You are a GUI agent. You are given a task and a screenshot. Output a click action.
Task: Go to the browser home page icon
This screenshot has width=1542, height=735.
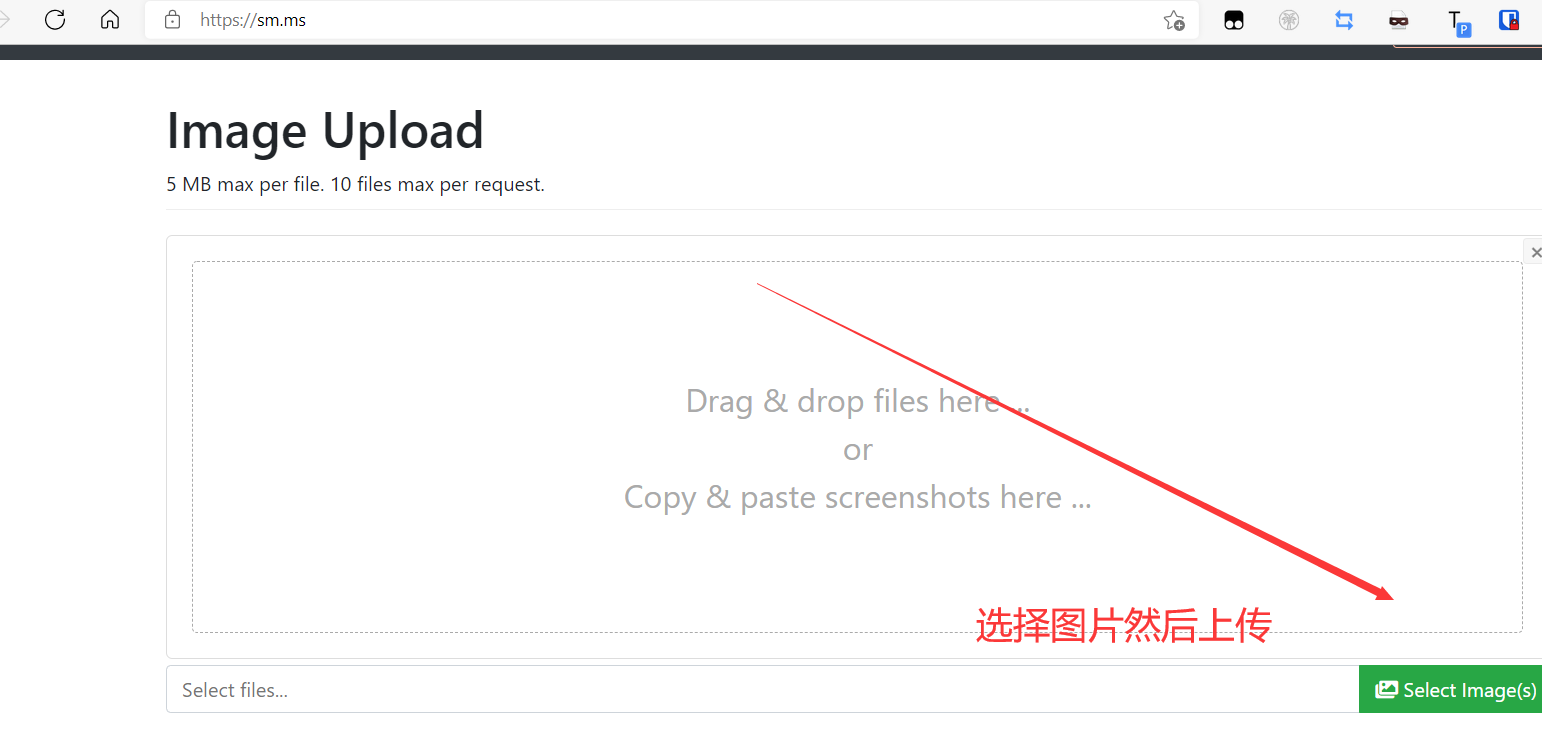tap(110, 20)
